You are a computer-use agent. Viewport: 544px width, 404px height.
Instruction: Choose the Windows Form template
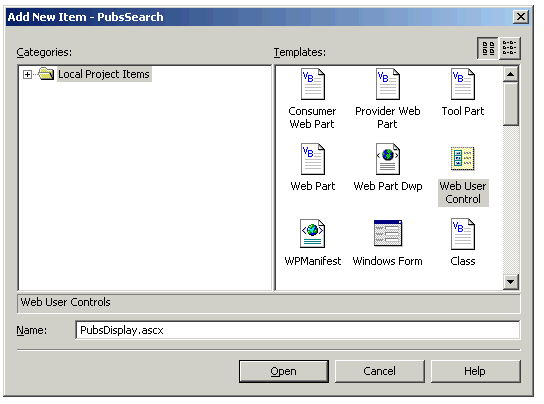click(388, 243)
